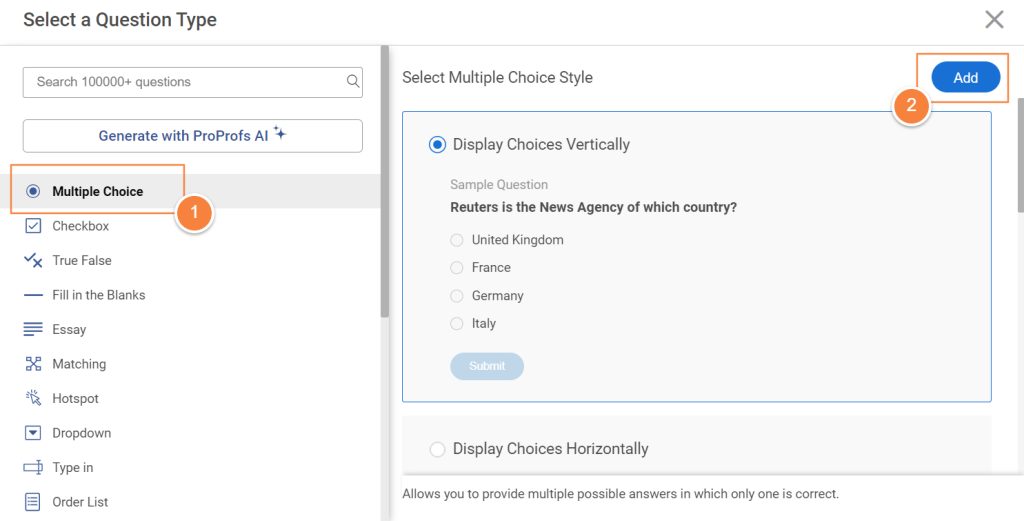
Task: Select Display Choices Vertically radio button
Action: [437, 145]
